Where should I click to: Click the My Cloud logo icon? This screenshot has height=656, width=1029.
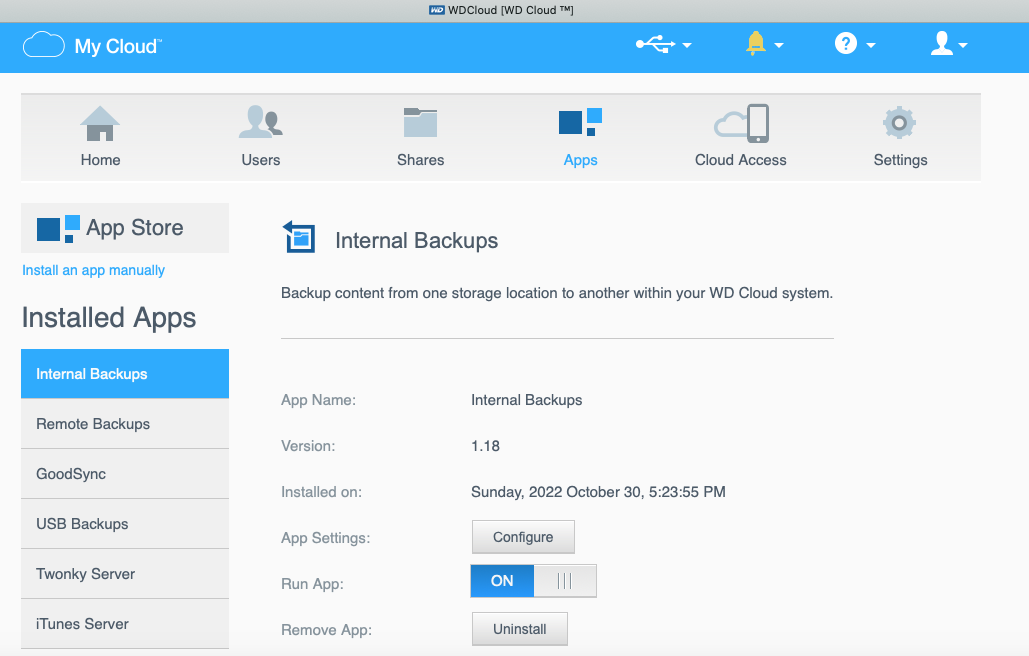[43, 45]
